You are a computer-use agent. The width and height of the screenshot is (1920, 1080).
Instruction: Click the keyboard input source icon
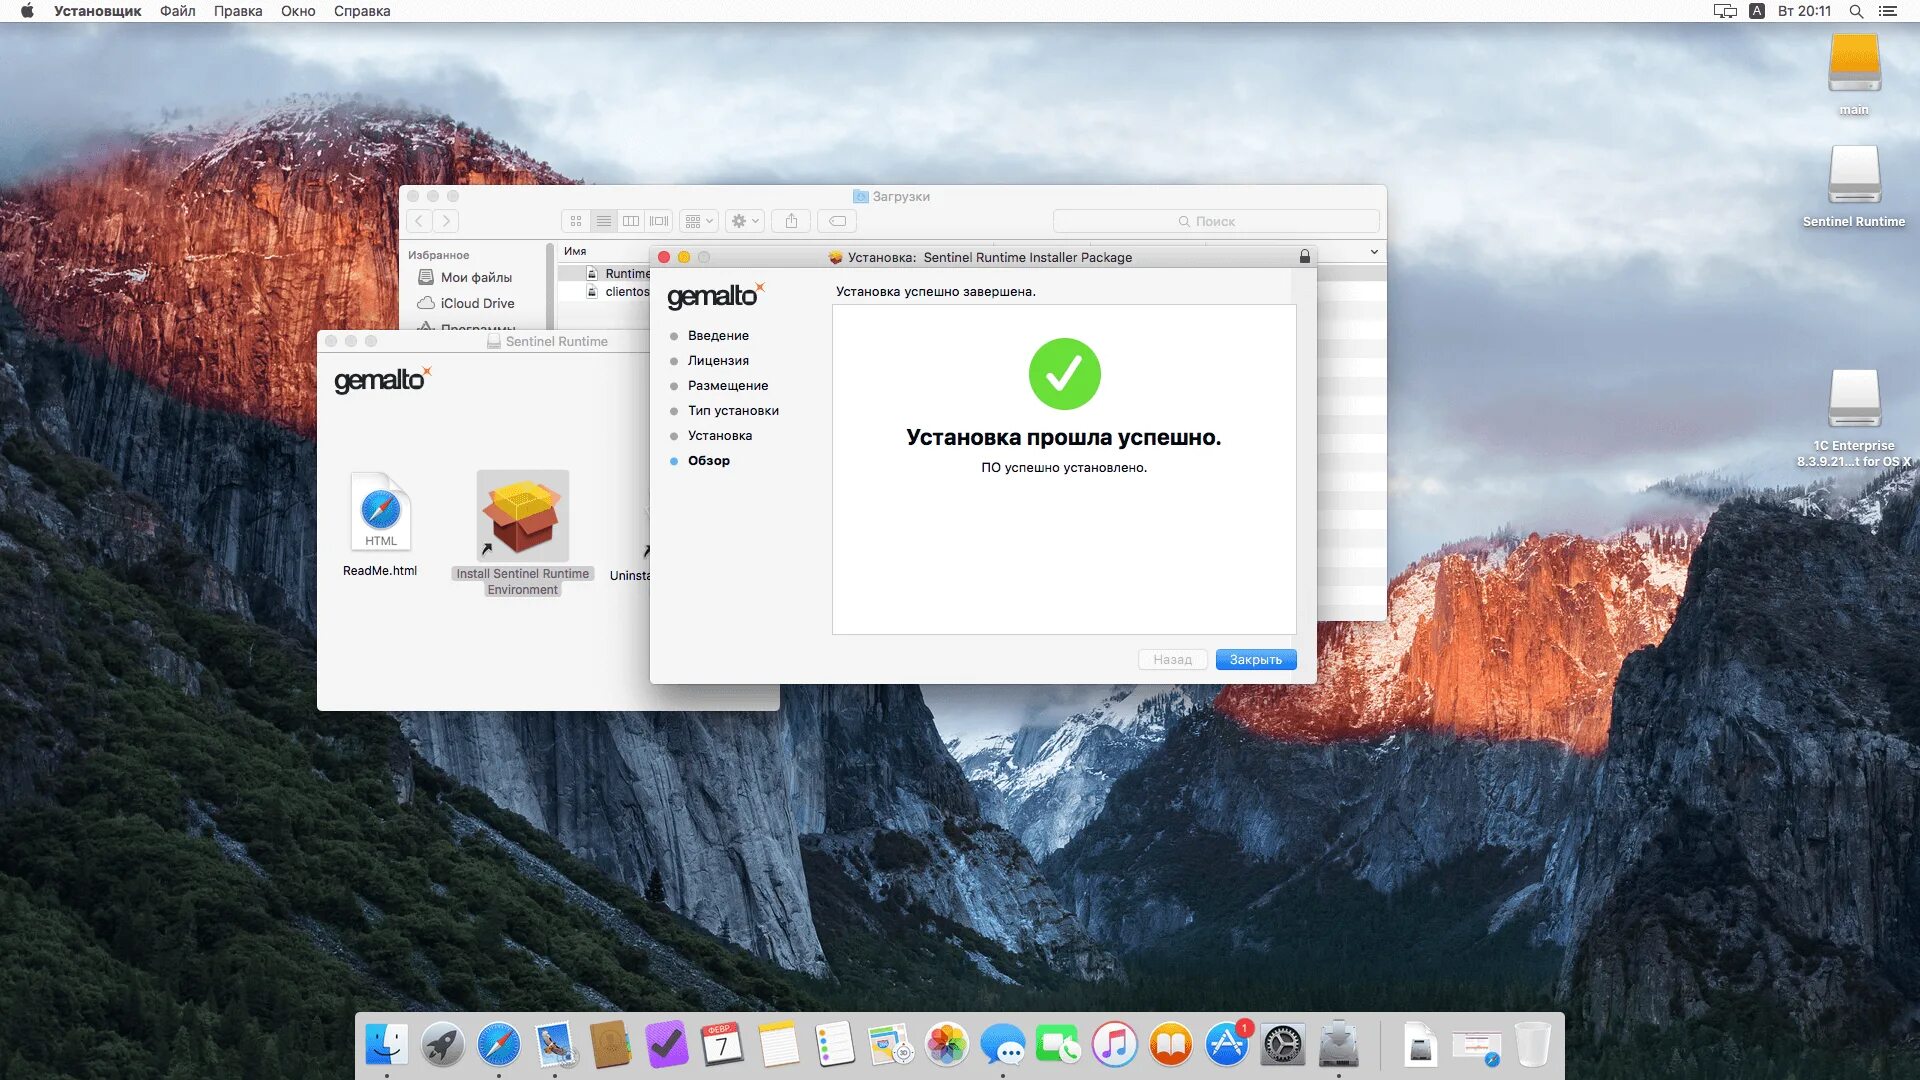[x=1757, y=11]
